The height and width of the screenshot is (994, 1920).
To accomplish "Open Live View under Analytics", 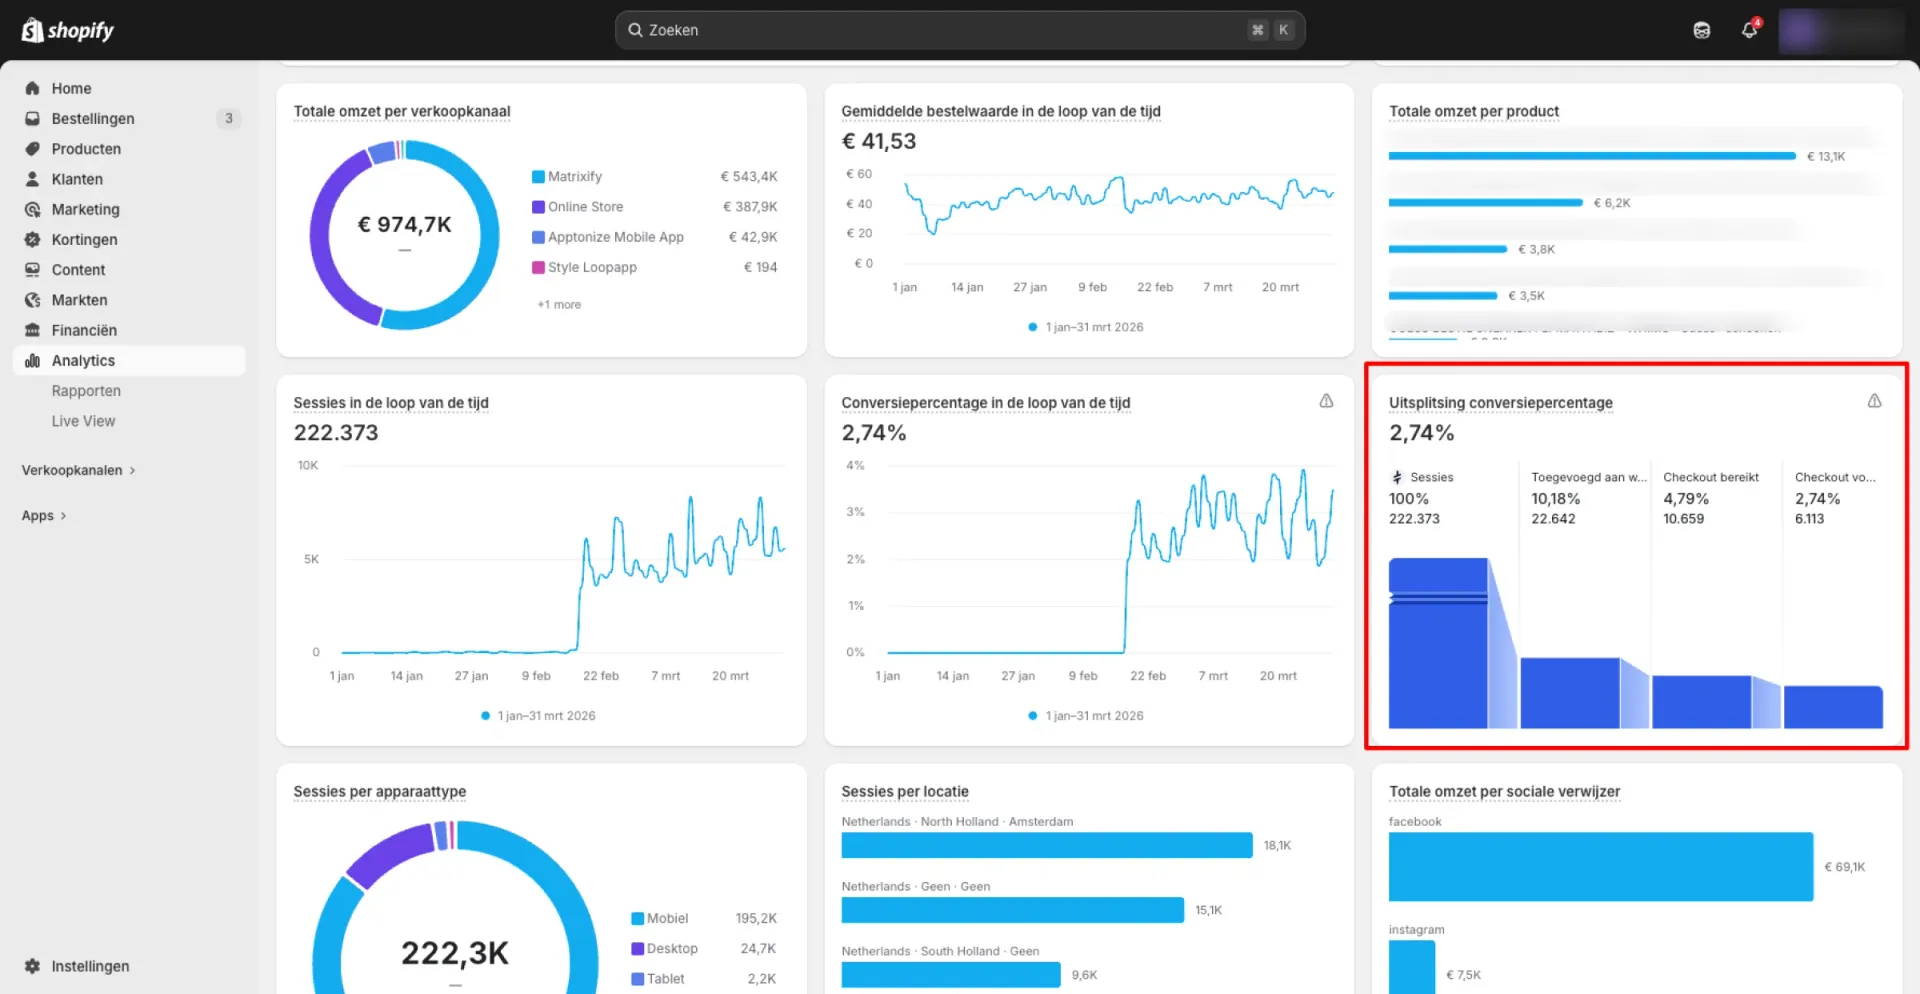I will click(83, 421).
